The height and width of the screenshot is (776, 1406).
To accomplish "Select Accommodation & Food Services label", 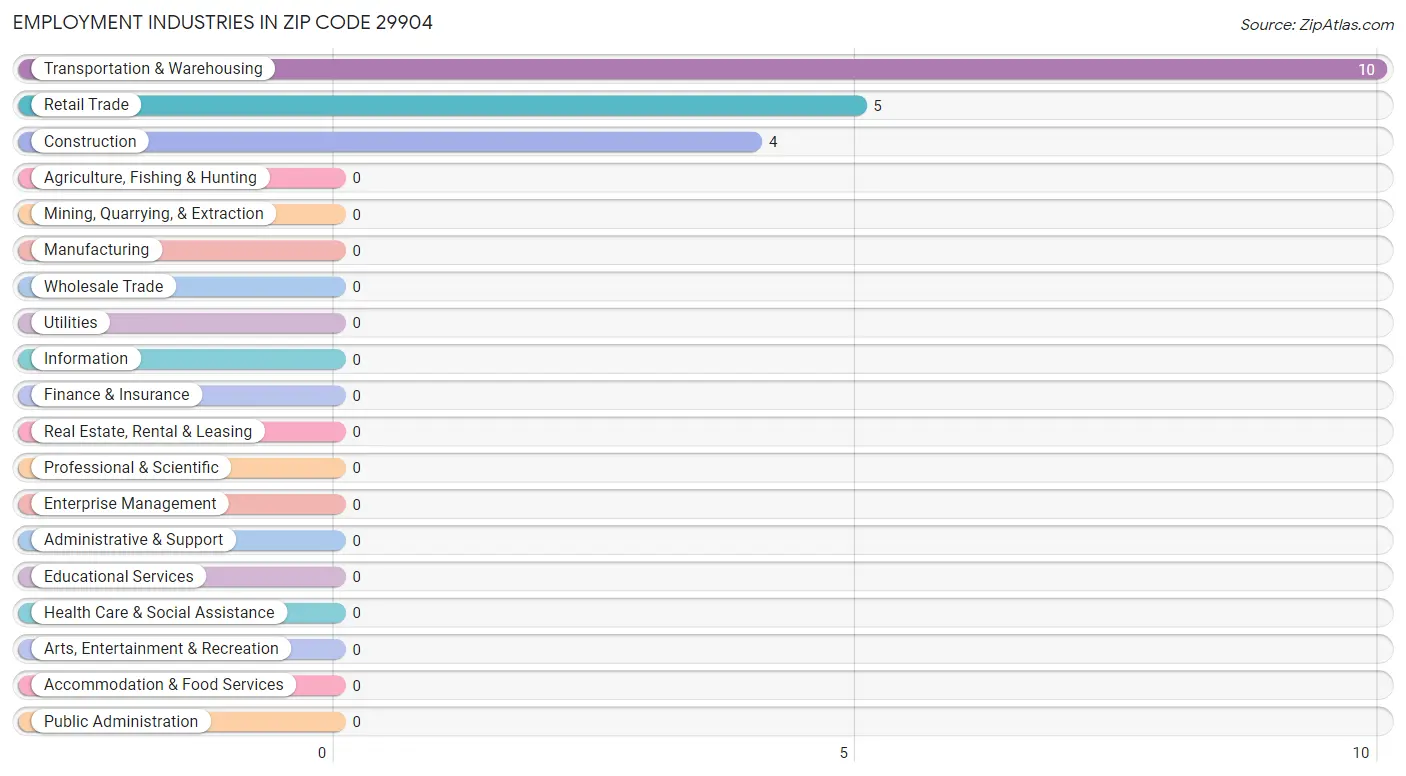I will click(164, 685).
